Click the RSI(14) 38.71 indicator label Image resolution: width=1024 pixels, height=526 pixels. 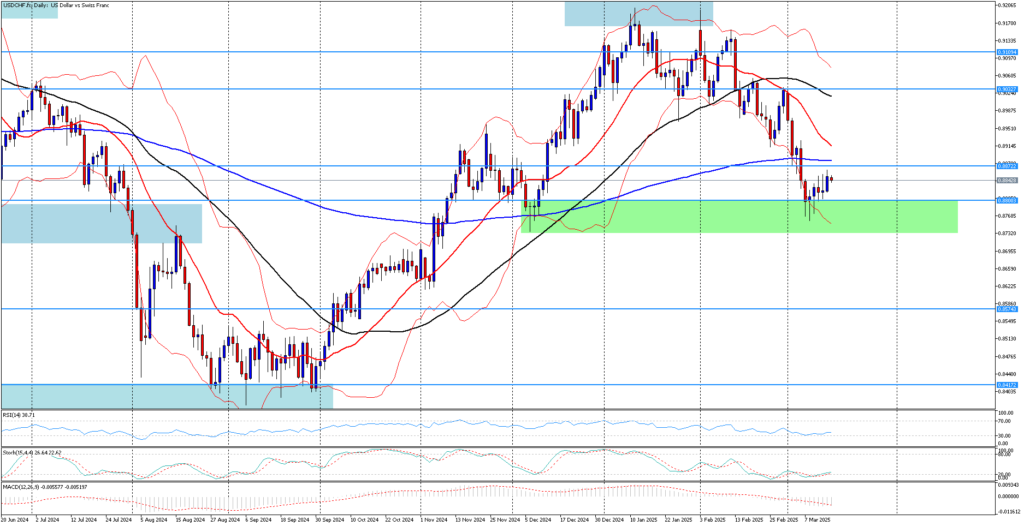[17, 415]
